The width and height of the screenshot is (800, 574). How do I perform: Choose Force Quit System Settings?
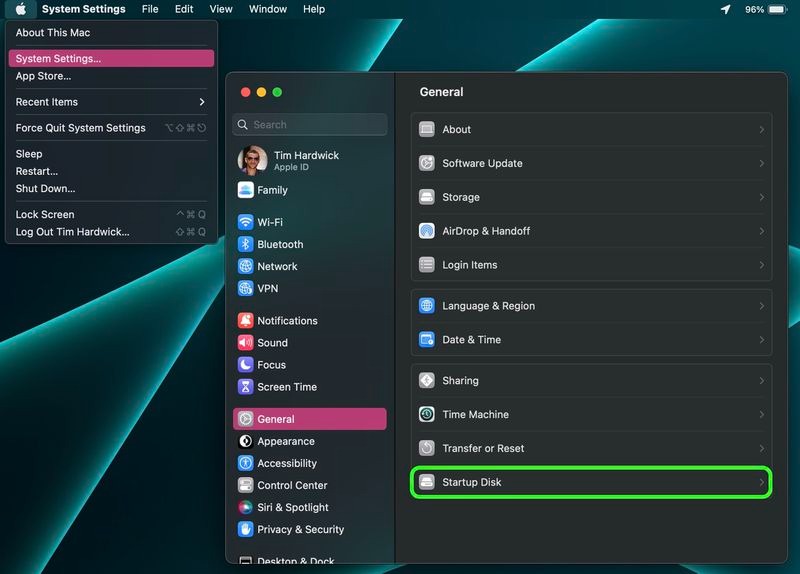click(111, 128)
